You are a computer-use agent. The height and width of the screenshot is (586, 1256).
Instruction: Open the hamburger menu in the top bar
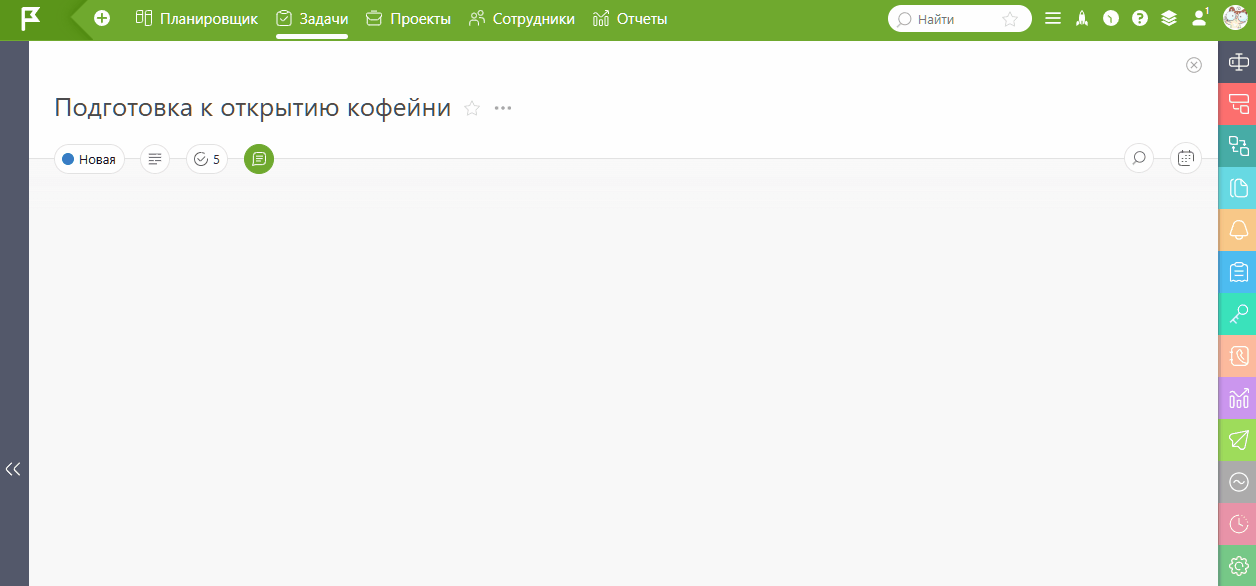1052,19
